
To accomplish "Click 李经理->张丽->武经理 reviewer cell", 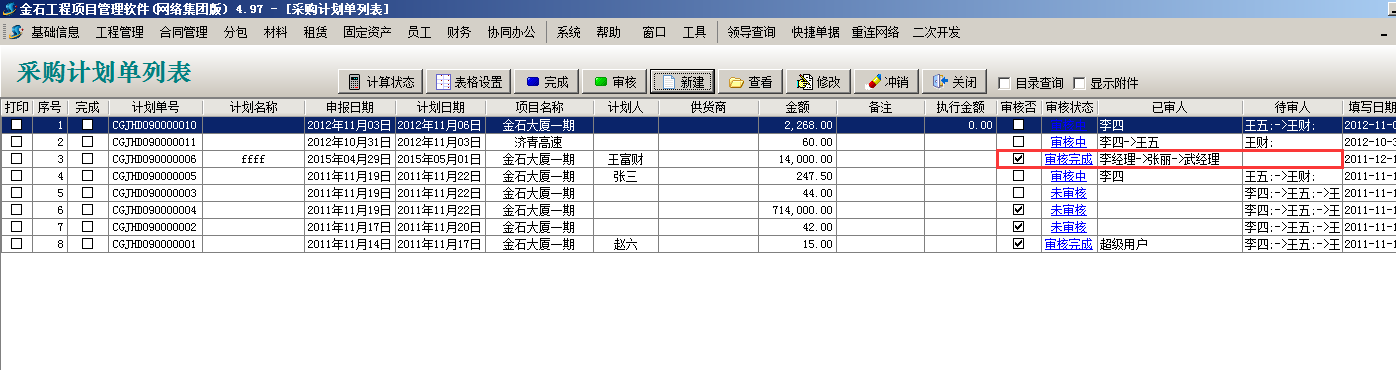I will tap(1170, 159).
